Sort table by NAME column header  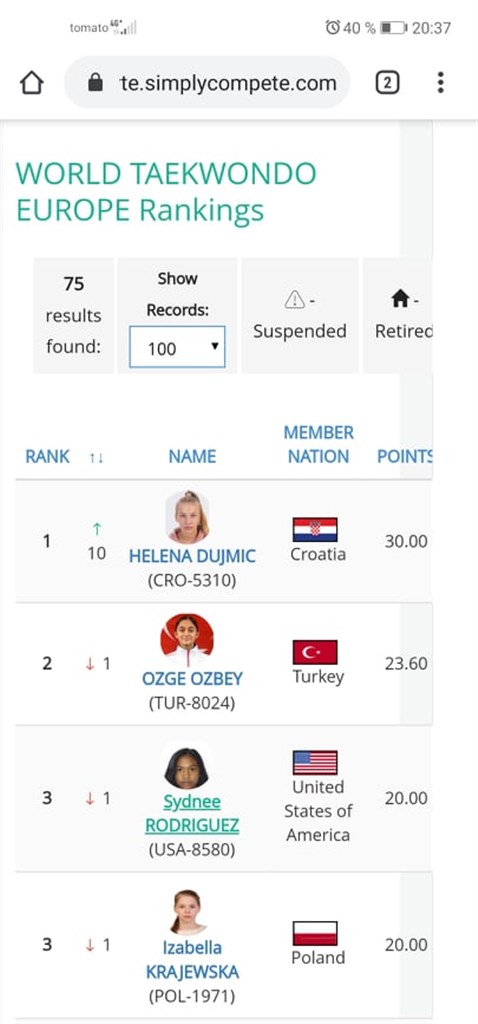[192, 456]
